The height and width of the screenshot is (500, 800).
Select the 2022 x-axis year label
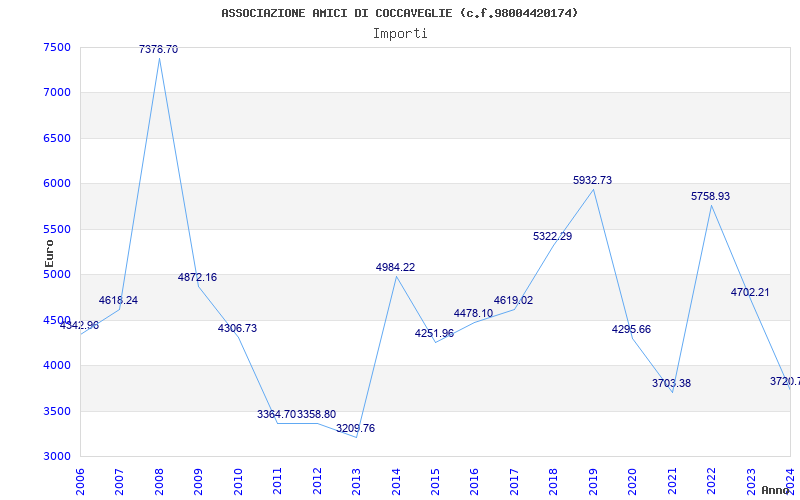point(711,482)
